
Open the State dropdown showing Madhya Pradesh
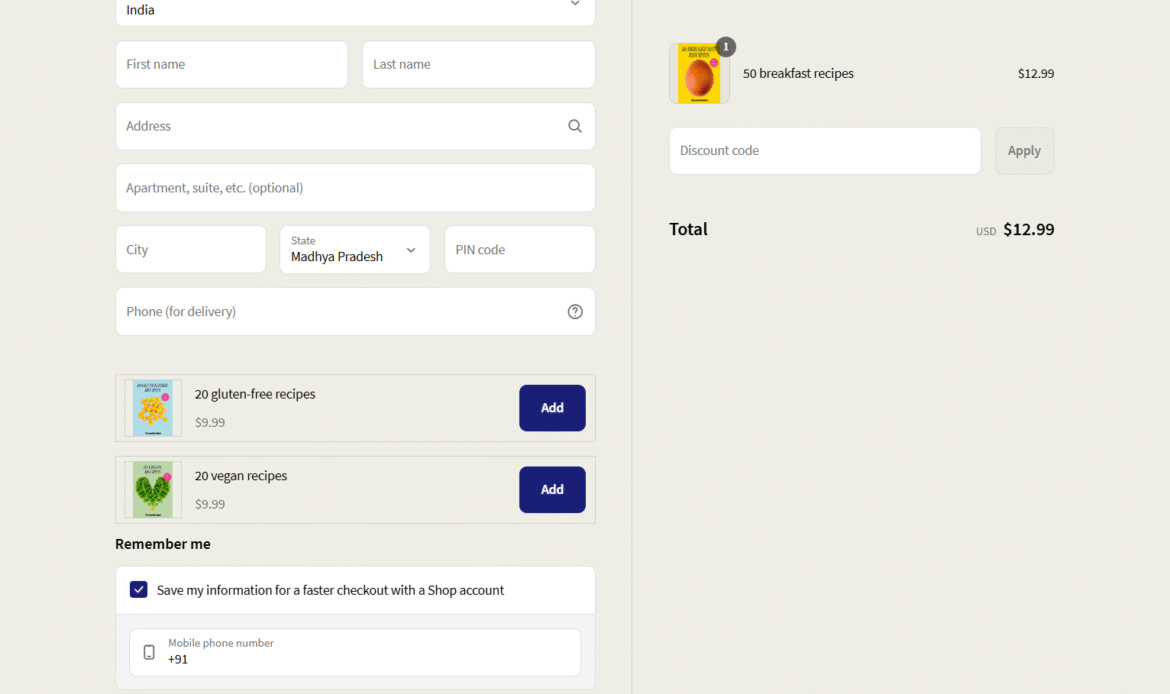[x=355, y=249]
